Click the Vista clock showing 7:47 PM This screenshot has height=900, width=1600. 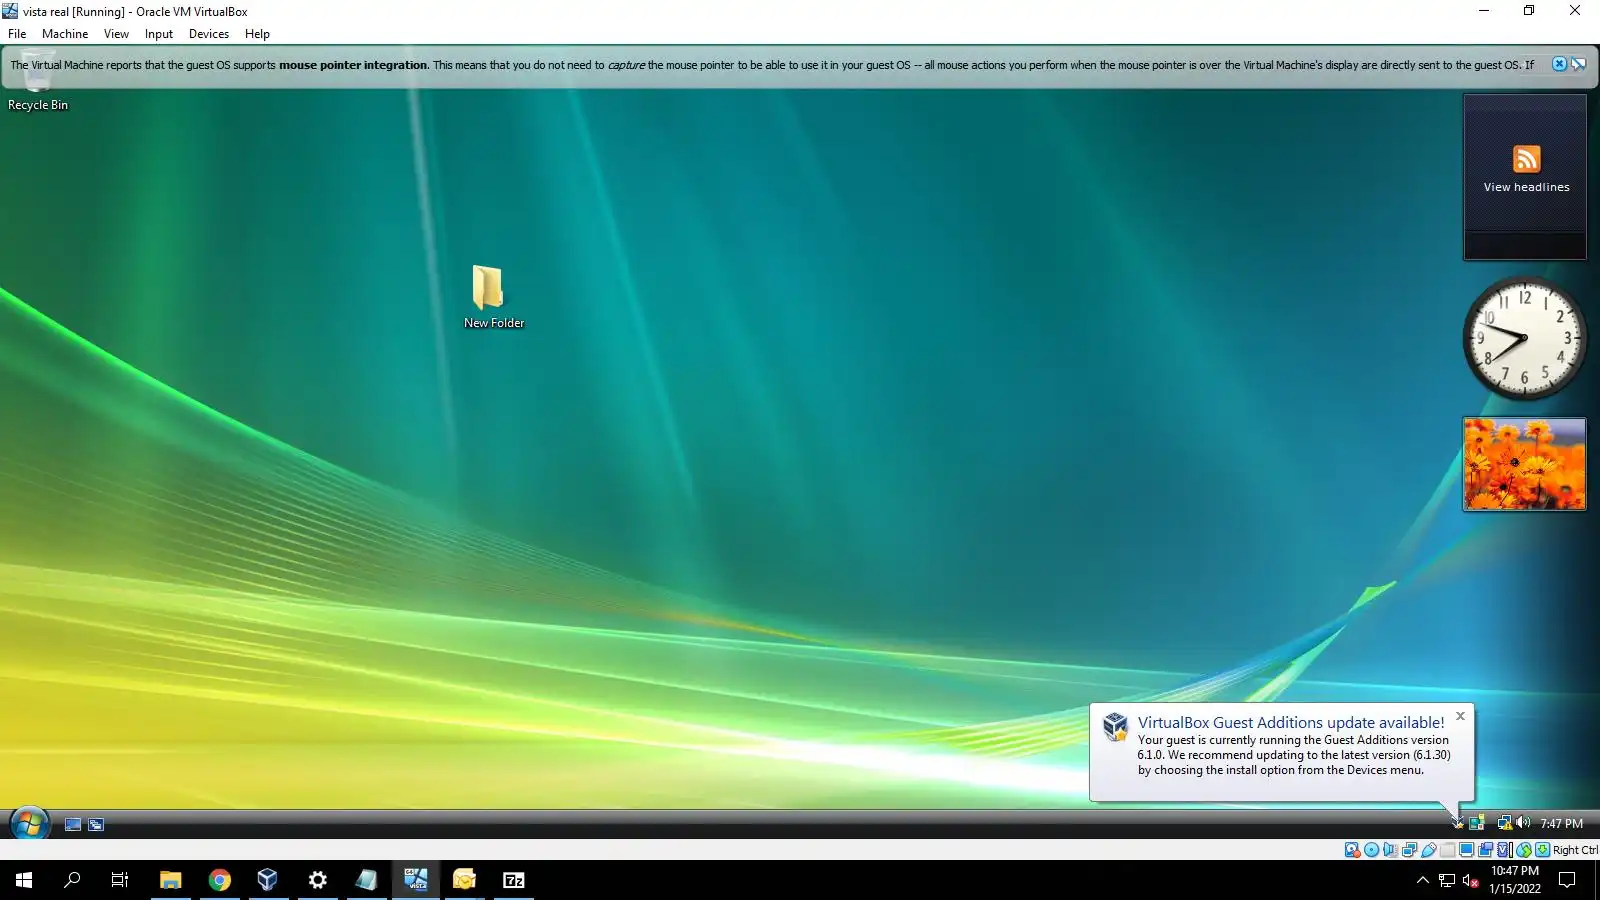[x=1561, y=824]
